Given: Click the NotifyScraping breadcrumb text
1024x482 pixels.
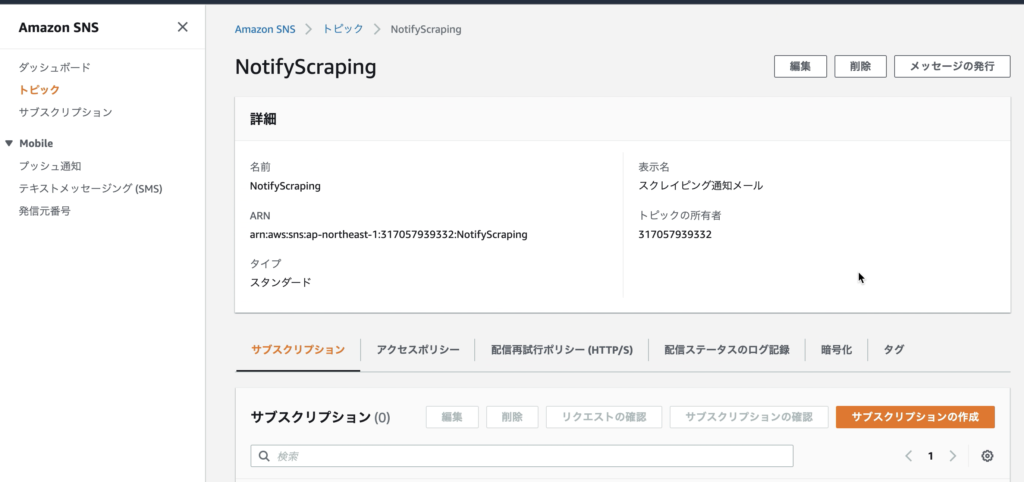Looking at the screenshot, I should click(426, 29).
